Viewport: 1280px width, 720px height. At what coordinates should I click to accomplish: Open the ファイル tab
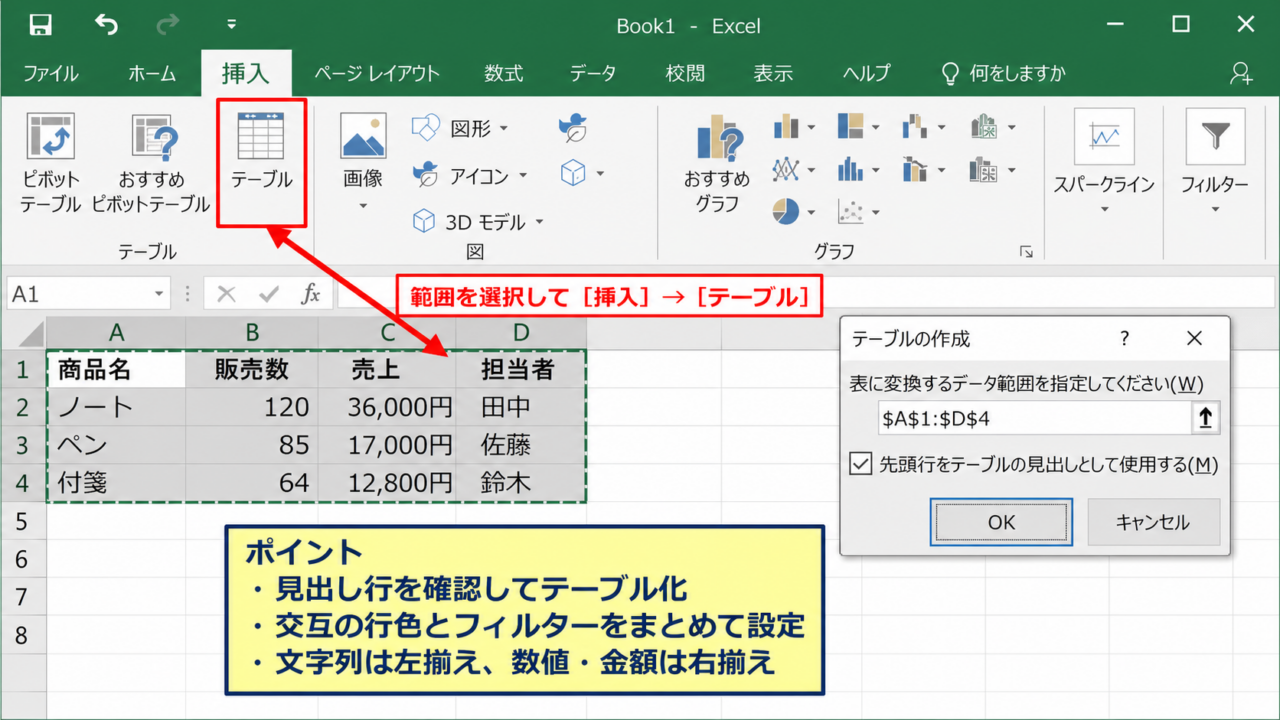[51, 73]
